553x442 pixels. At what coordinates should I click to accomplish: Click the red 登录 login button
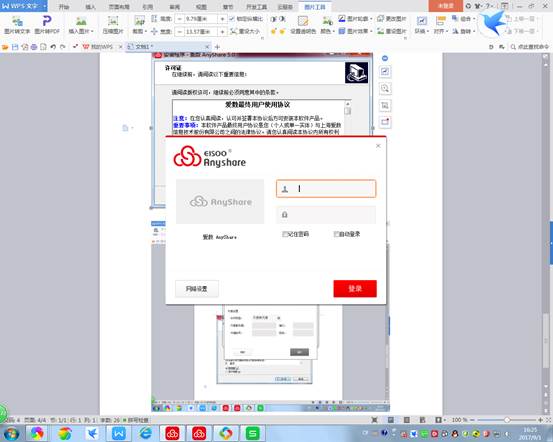pos(355,289)
